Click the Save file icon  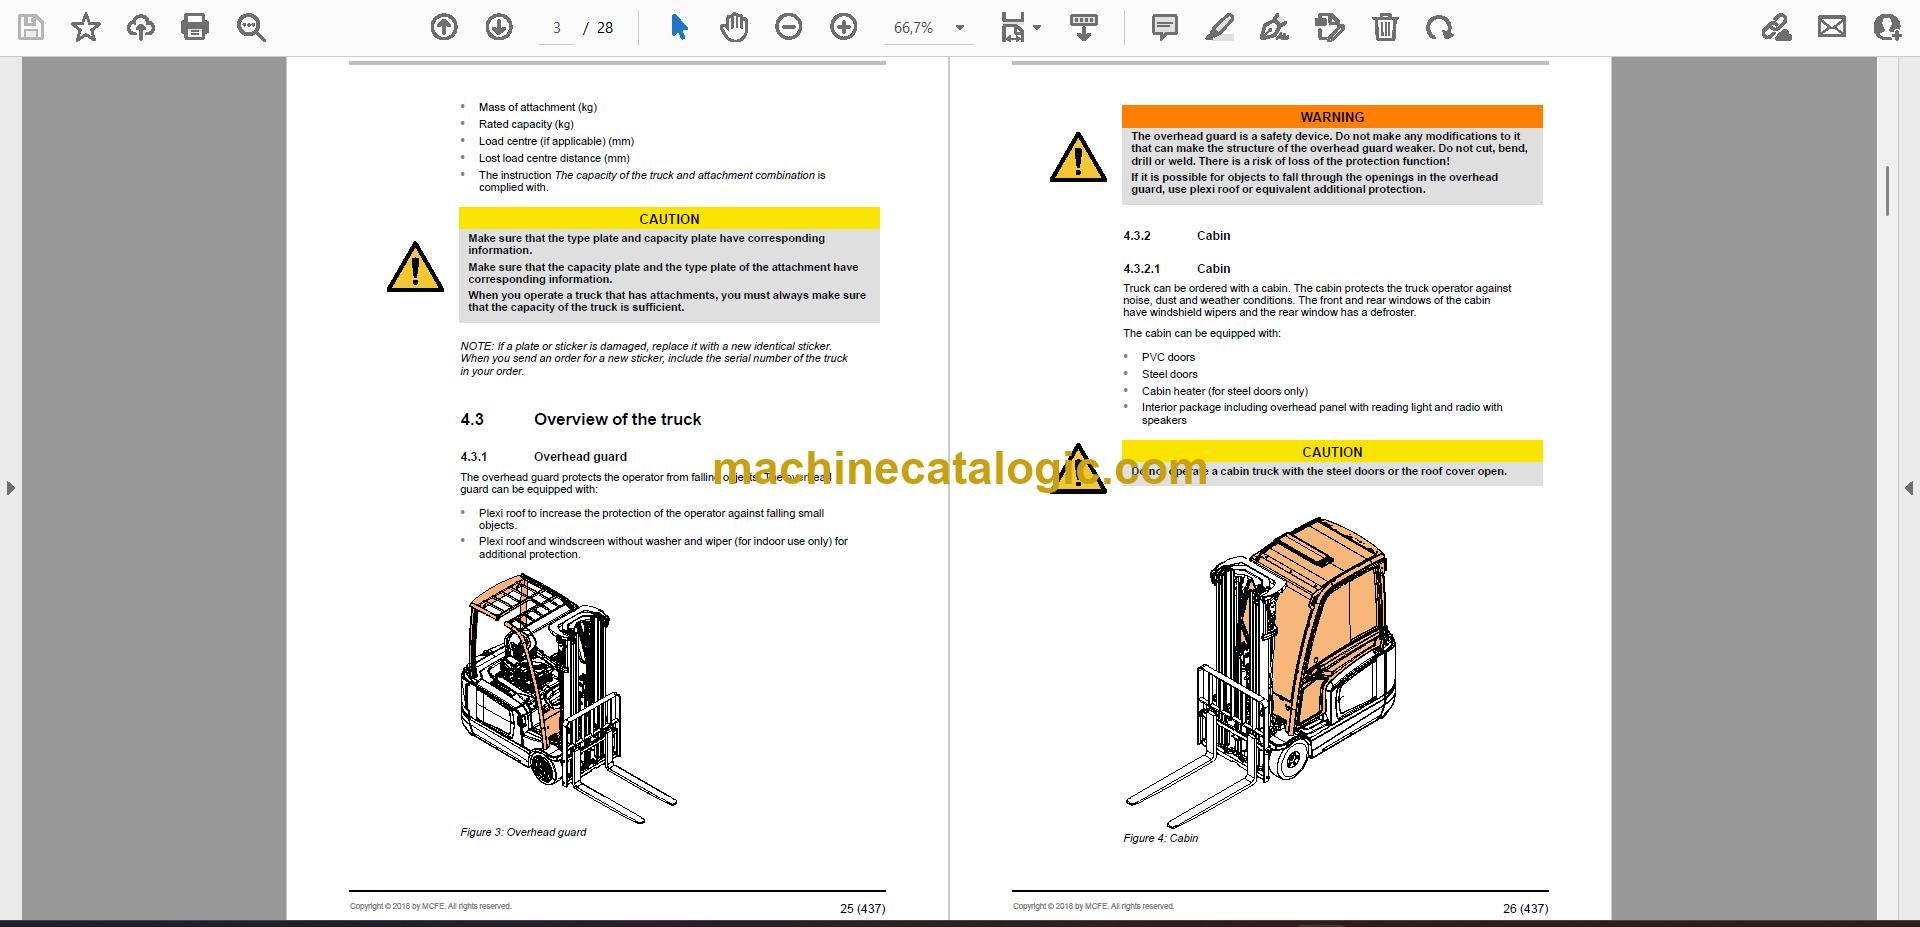(x=31, y=27)
